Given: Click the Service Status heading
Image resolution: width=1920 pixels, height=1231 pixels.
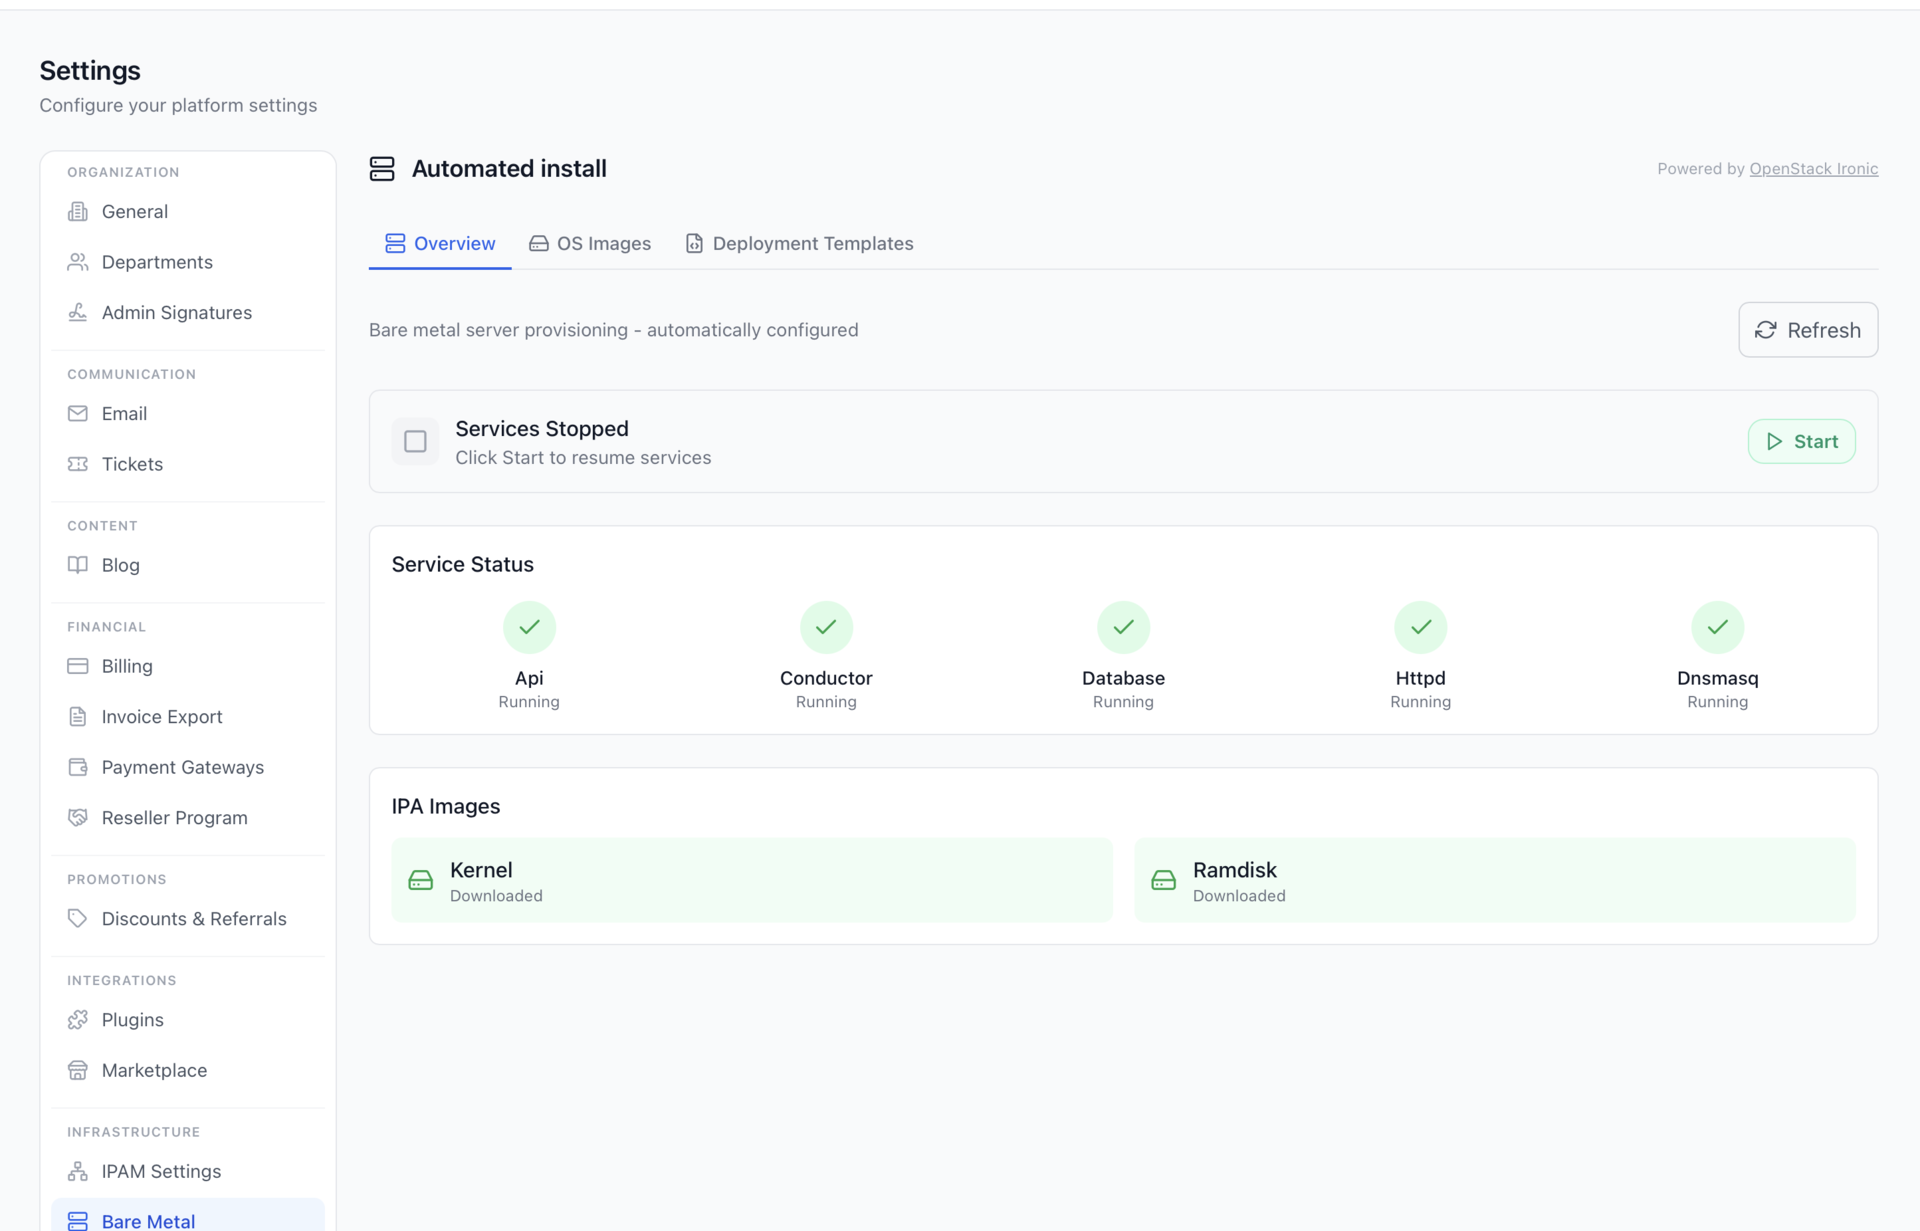Looking at the screenshot, I should [462, 564].
